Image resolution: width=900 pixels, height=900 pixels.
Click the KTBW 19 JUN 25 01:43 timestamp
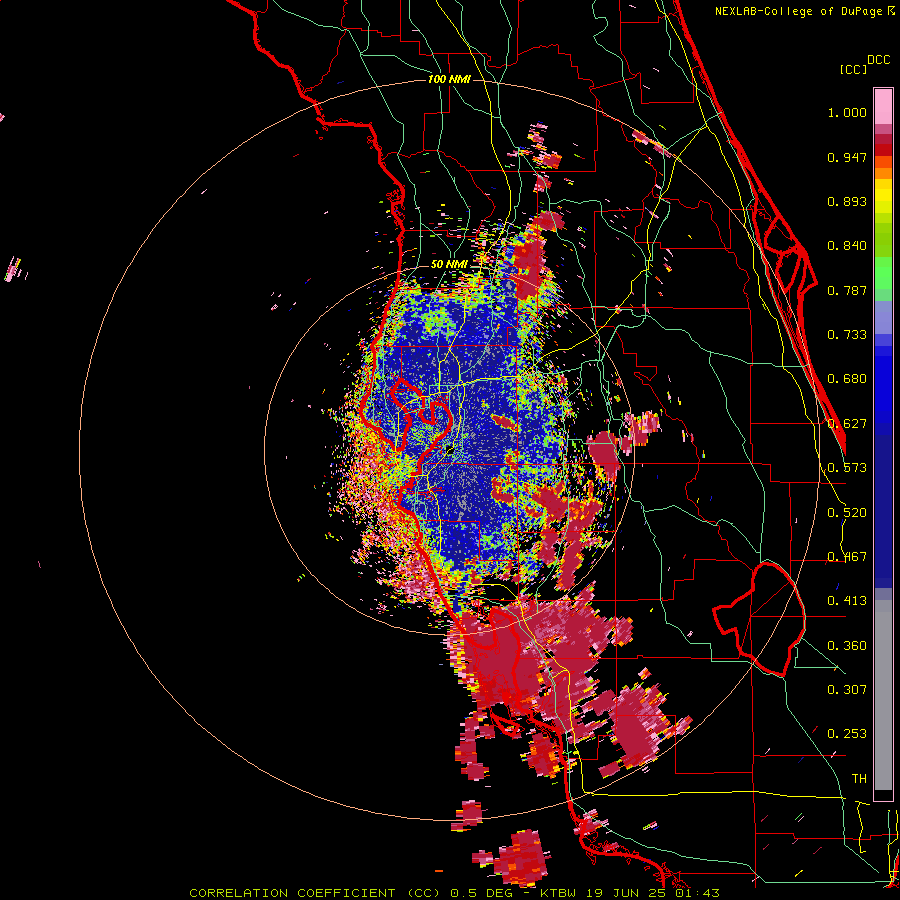[x=630, y=893]
